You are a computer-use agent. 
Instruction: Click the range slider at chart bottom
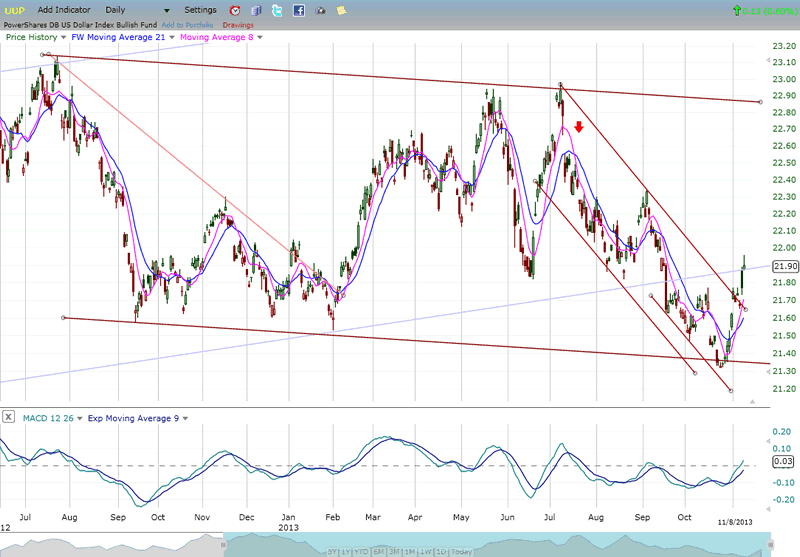(400, 550)
